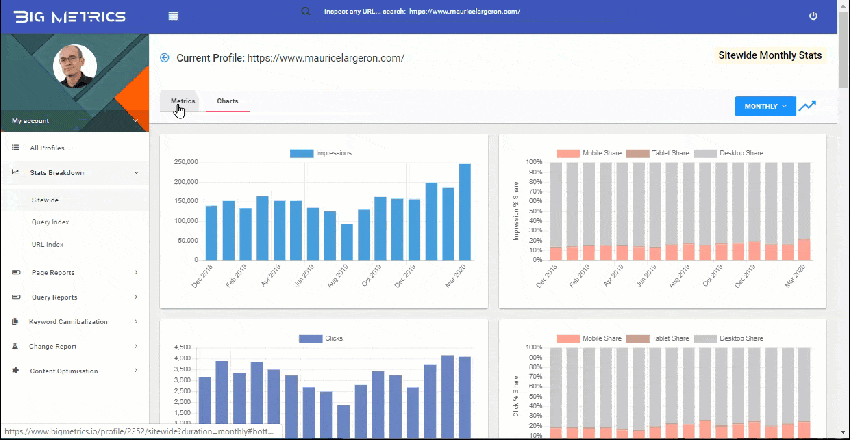Click the Change Report flask icon
Image resolution: width=850 pixels, height=440 pixels.
15,346
